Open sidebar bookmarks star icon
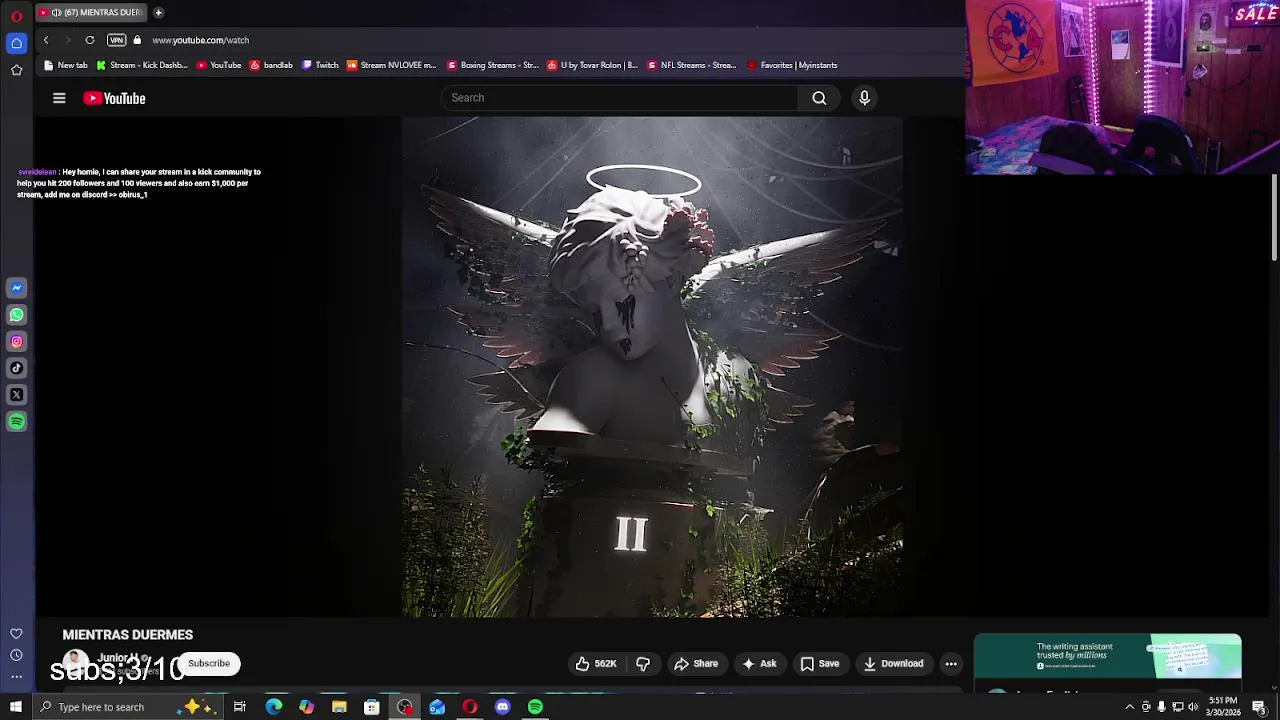Screen dimensions: 1280x720 (16, 70)
